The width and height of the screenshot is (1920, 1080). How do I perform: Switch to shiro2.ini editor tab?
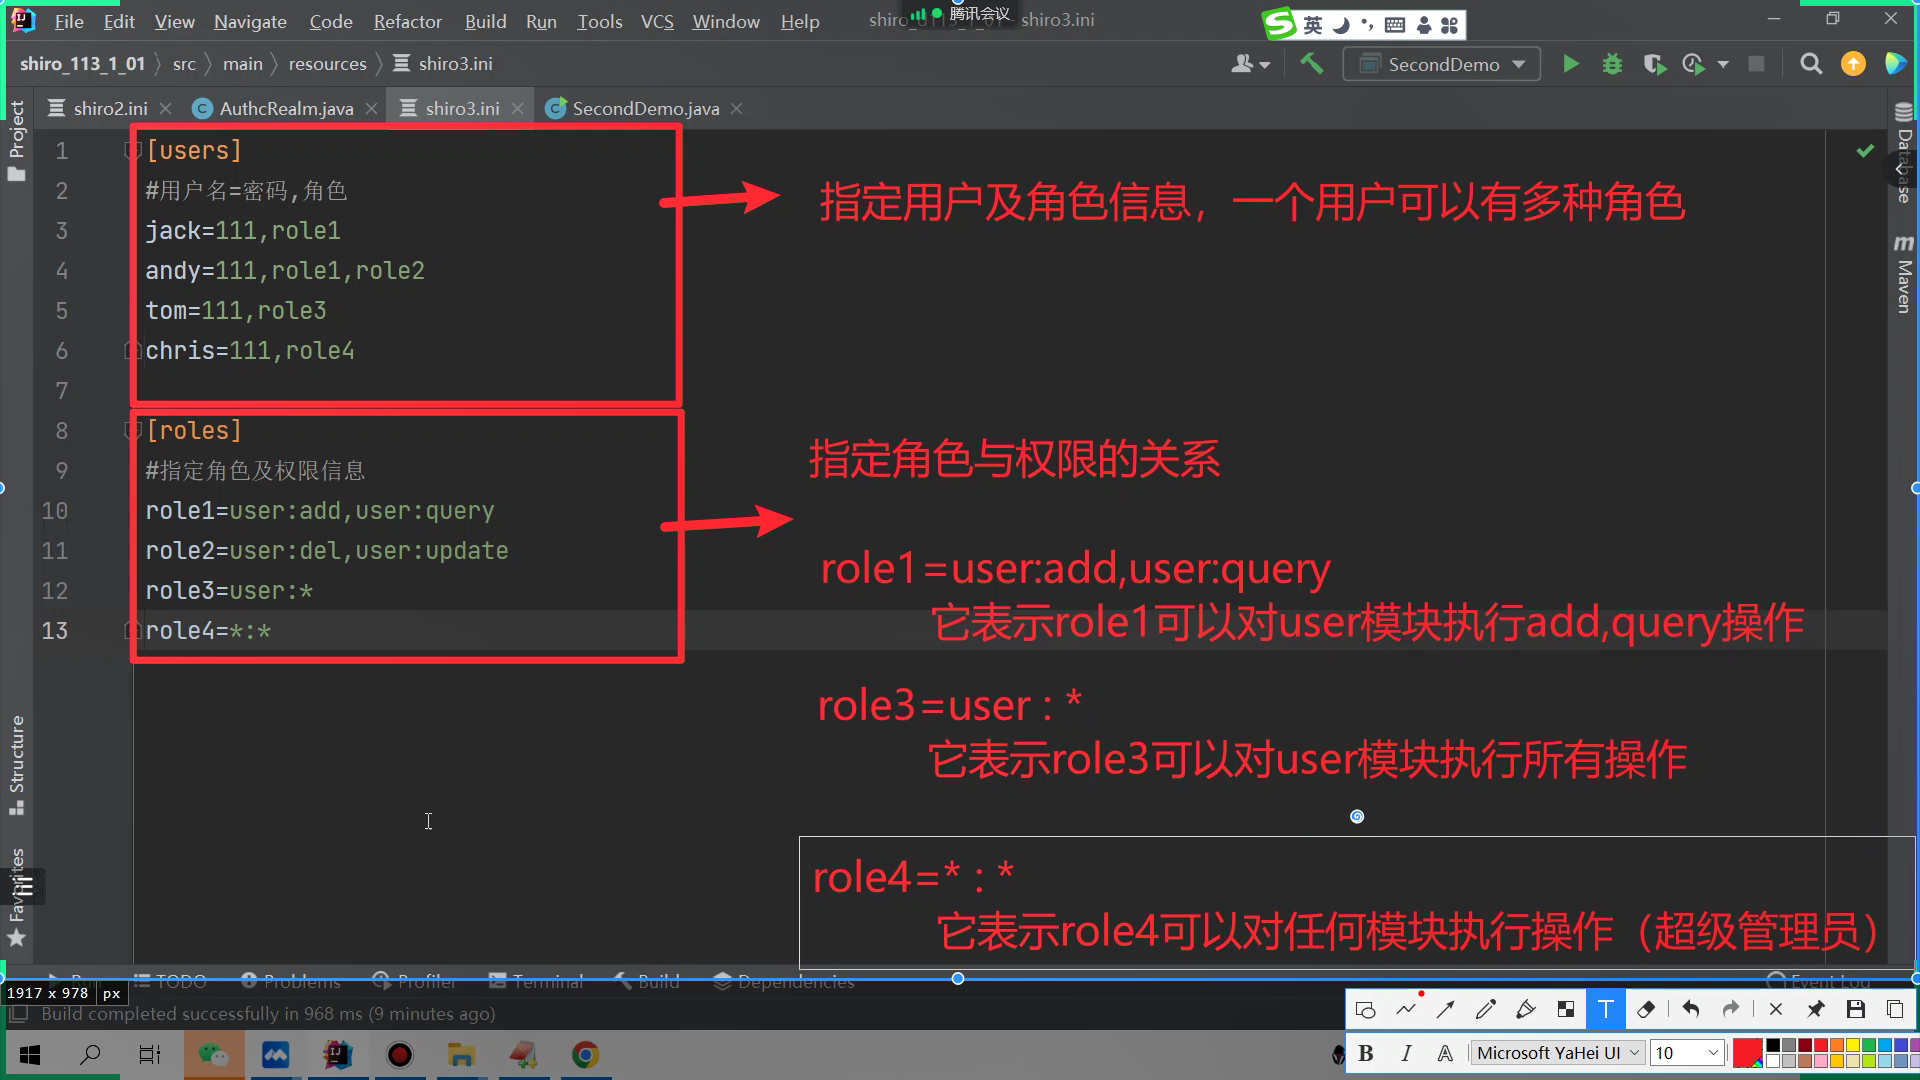click(x=110, y=108)
